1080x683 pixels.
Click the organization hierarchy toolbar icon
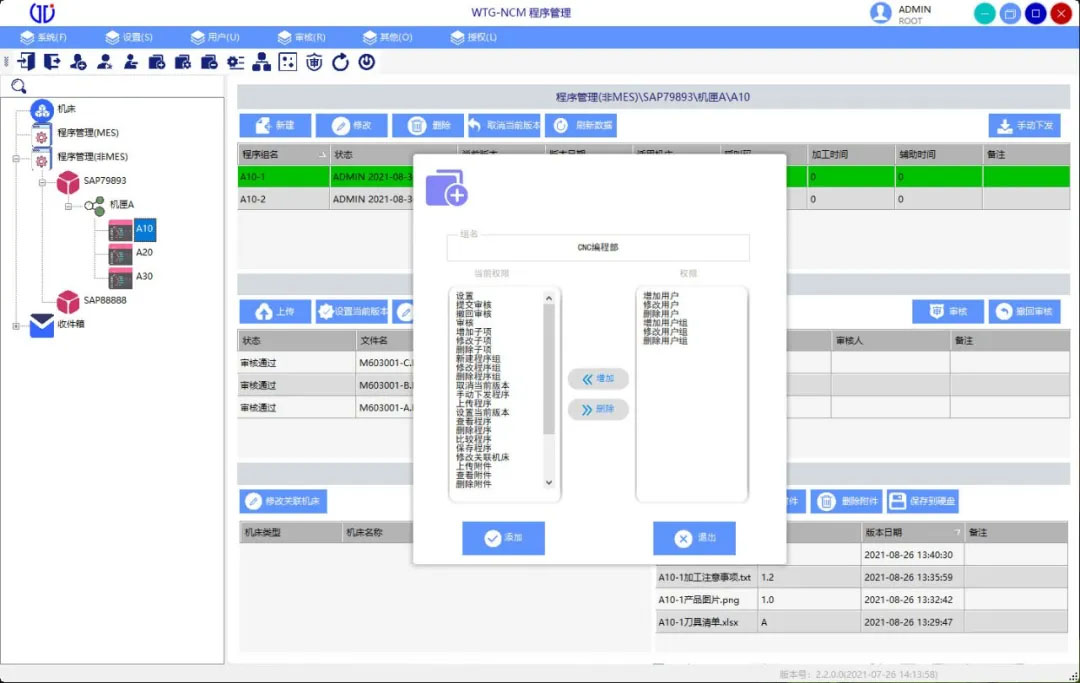(262, 62)
